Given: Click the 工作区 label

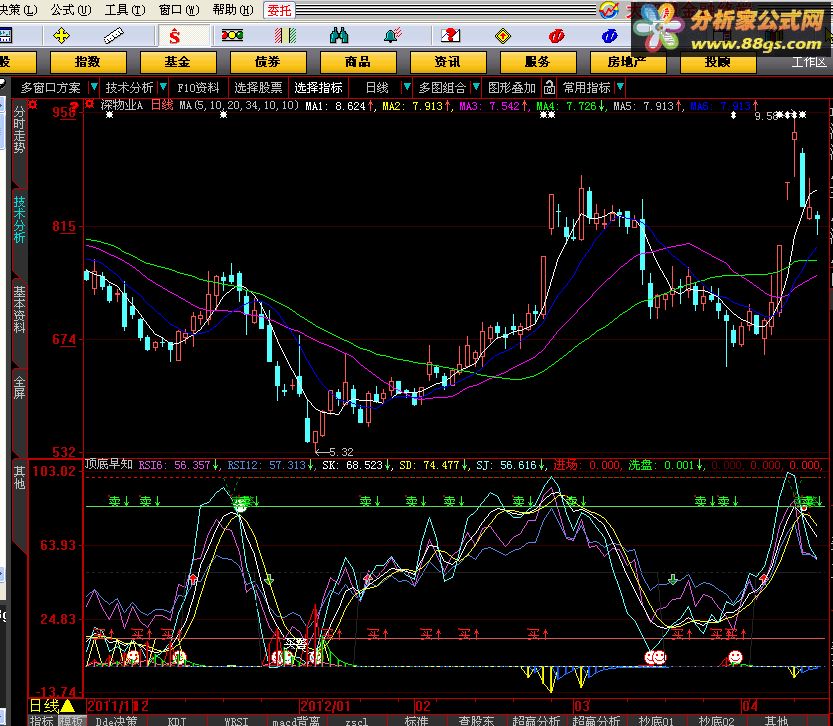Looking at the screenshot, I should tap(809, 62).
